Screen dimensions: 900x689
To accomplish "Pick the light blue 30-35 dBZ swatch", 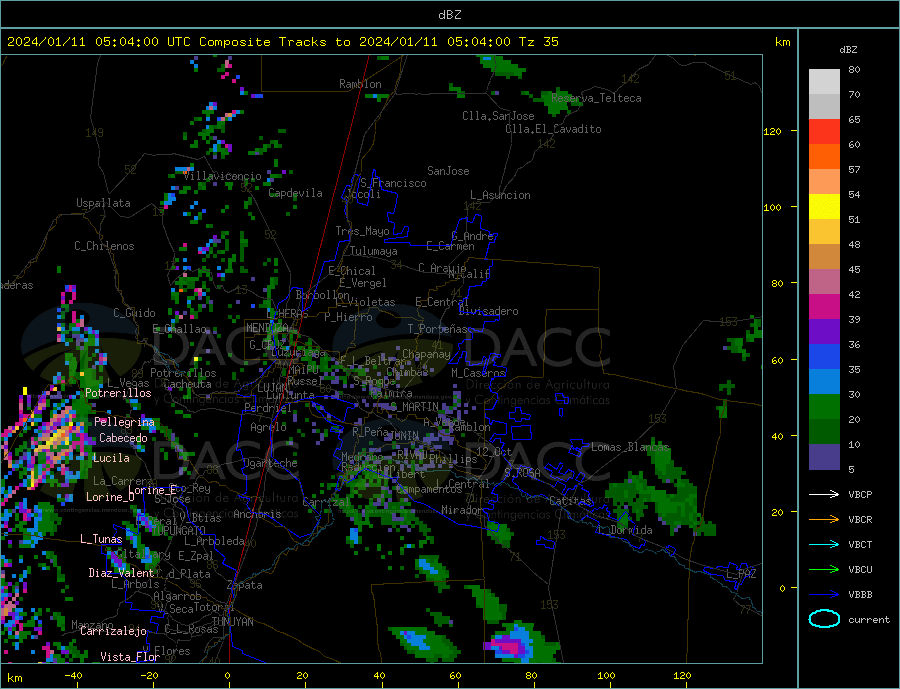I will pos(824,381).
